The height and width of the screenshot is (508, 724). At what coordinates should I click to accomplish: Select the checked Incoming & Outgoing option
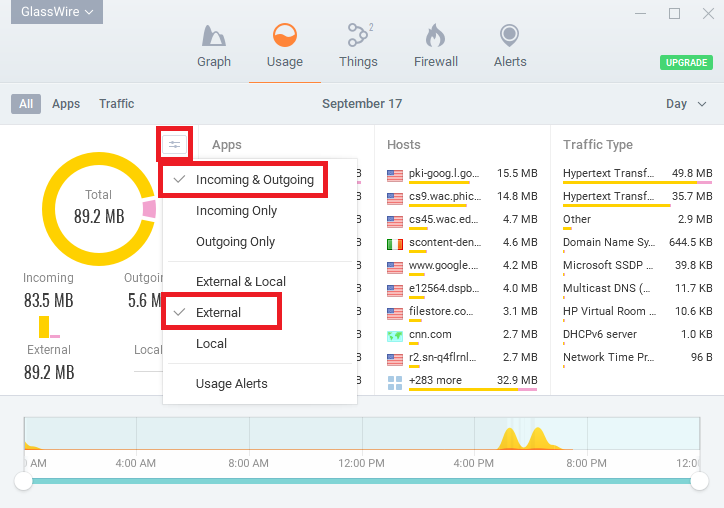click(254, 180)
